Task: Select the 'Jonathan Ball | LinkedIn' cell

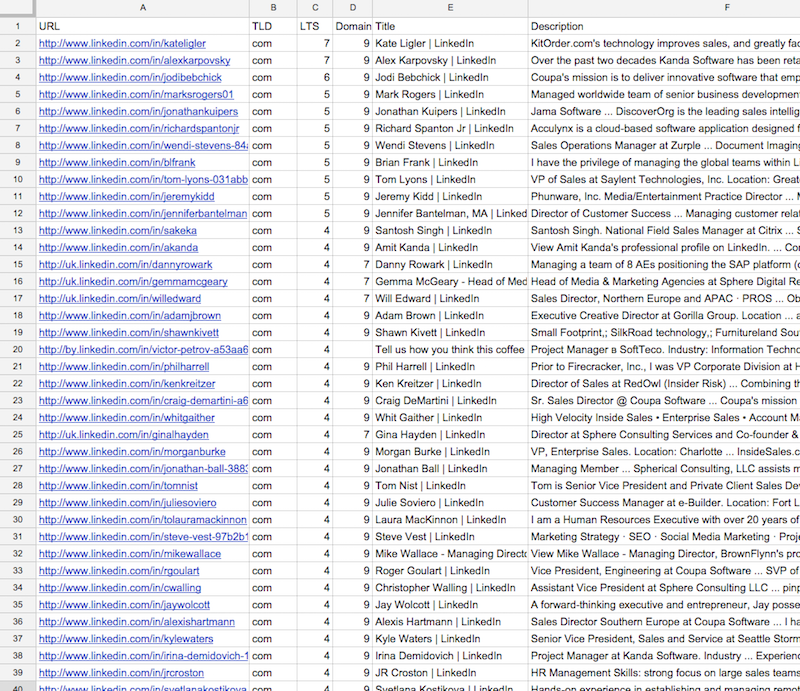Action: [x=451, y=468]
